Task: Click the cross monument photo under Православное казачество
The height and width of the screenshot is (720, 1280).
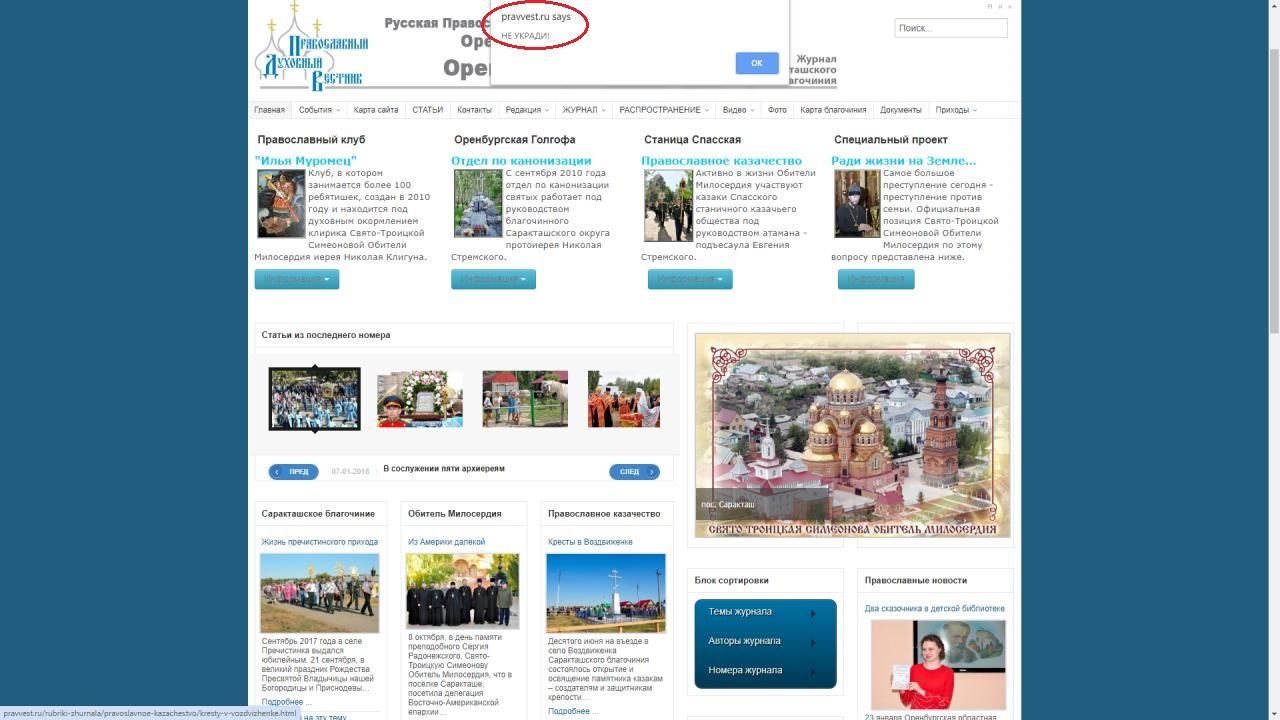Action: (x=606, y=593)
